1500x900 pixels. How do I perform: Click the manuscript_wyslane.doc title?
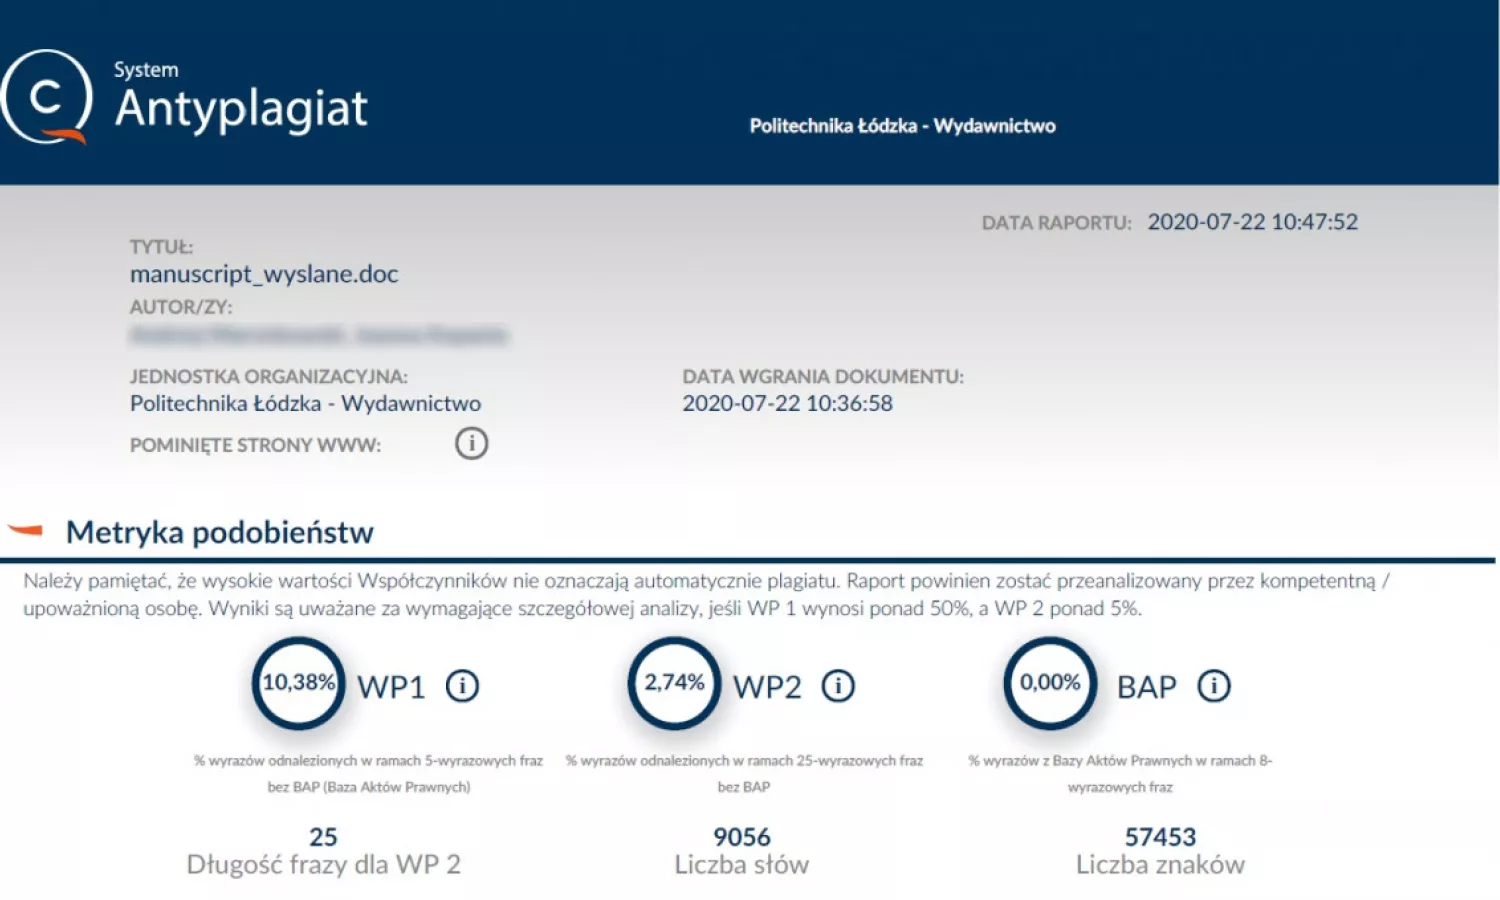click(264, 274)
